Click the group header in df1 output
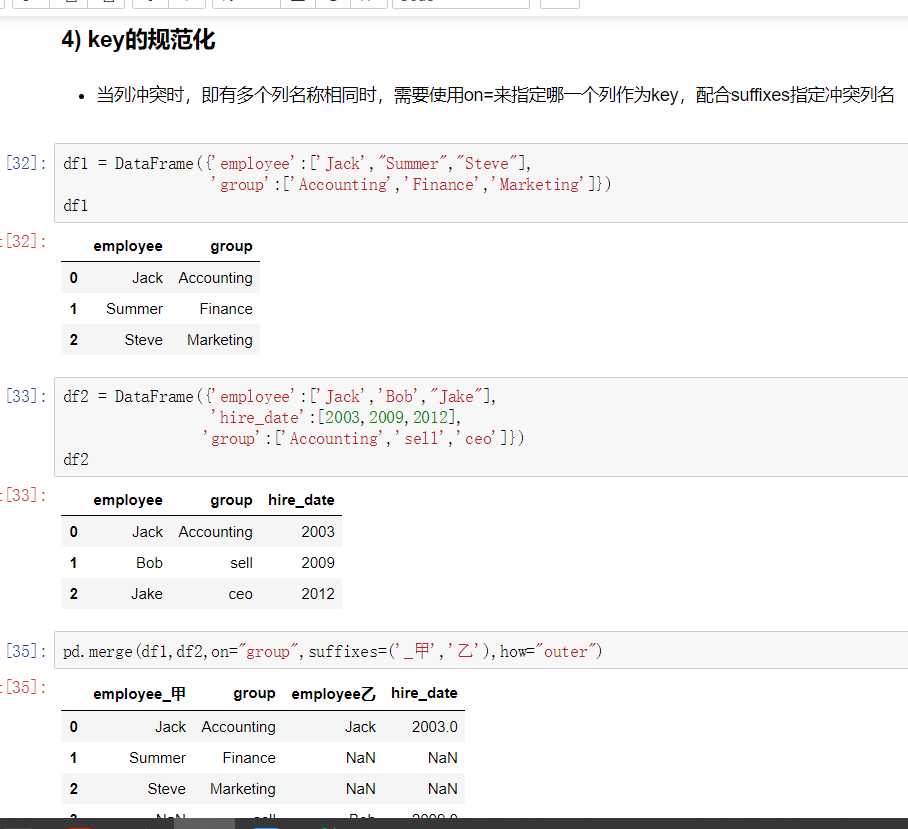Viewport: 908px width, 829px height. tap(231, 246)
